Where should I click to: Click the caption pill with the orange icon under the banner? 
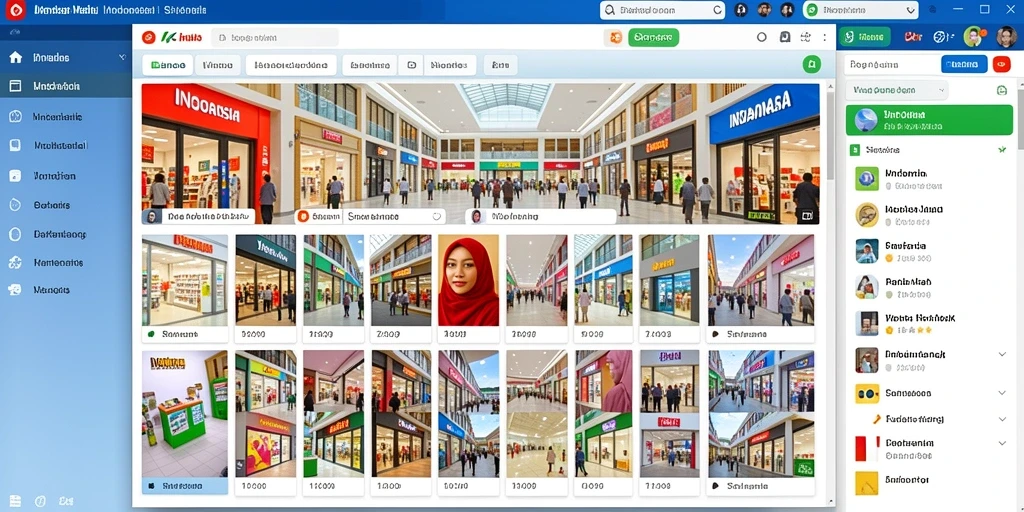coord(370,216)
